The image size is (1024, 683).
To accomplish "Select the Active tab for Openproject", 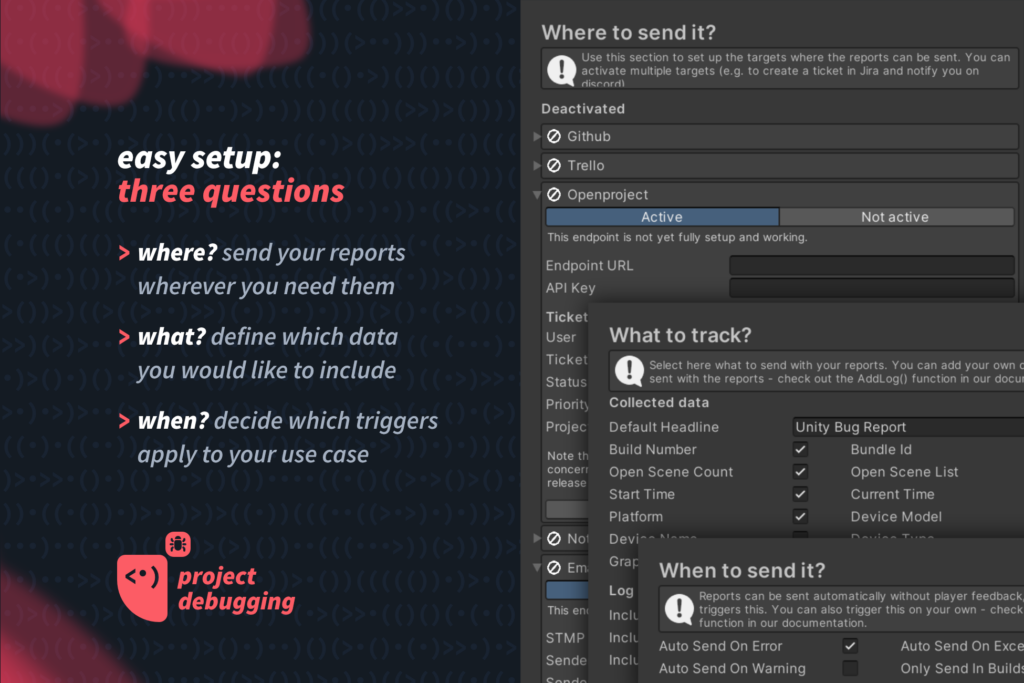I will [661, 217].
